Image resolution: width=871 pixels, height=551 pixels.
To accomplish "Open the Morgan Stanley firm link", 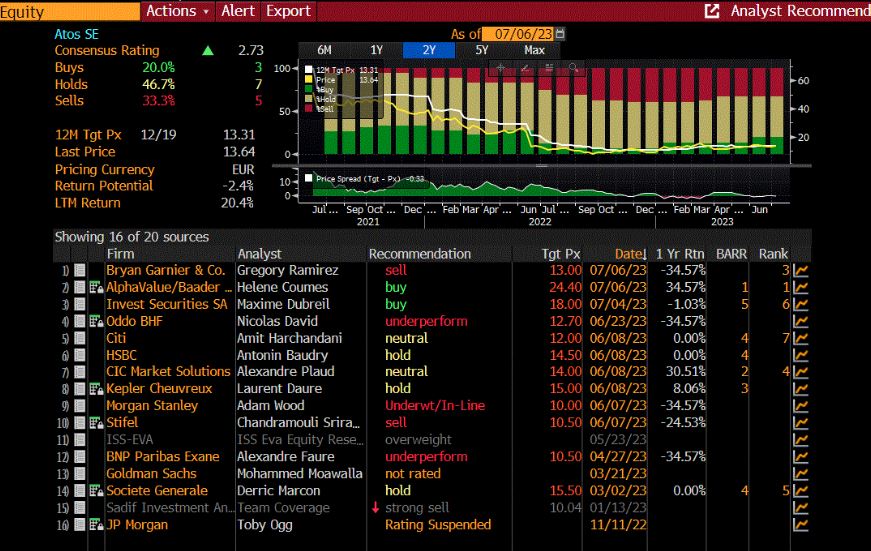I will tap(152, 405).
